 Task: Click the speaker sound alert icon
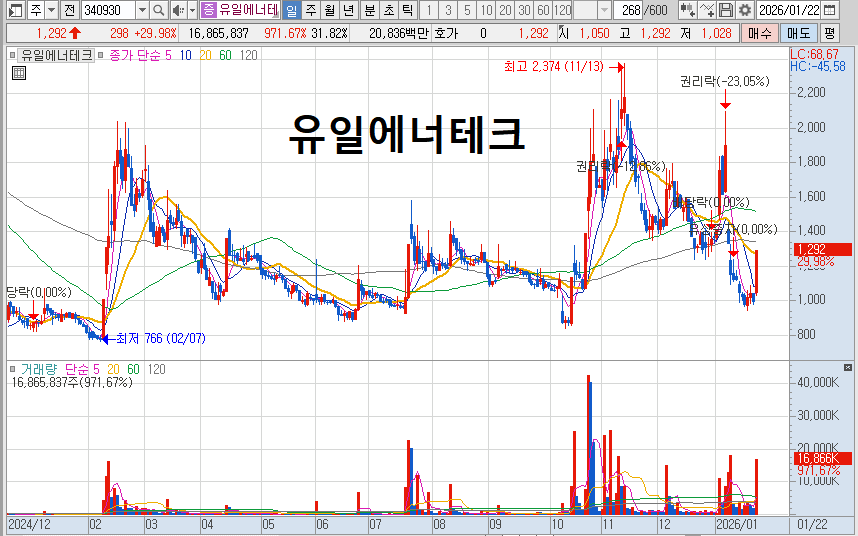point(178,10)
